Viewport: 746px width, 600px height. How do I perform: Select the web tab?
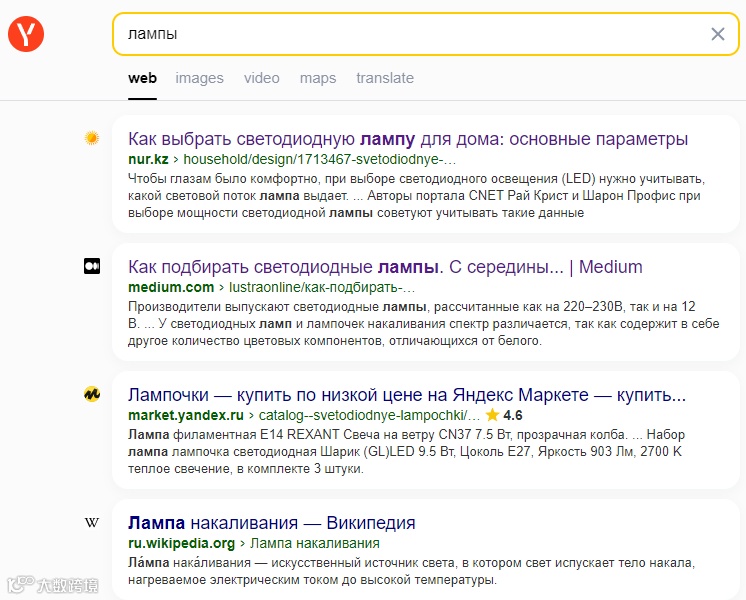(x=142, y=78)
